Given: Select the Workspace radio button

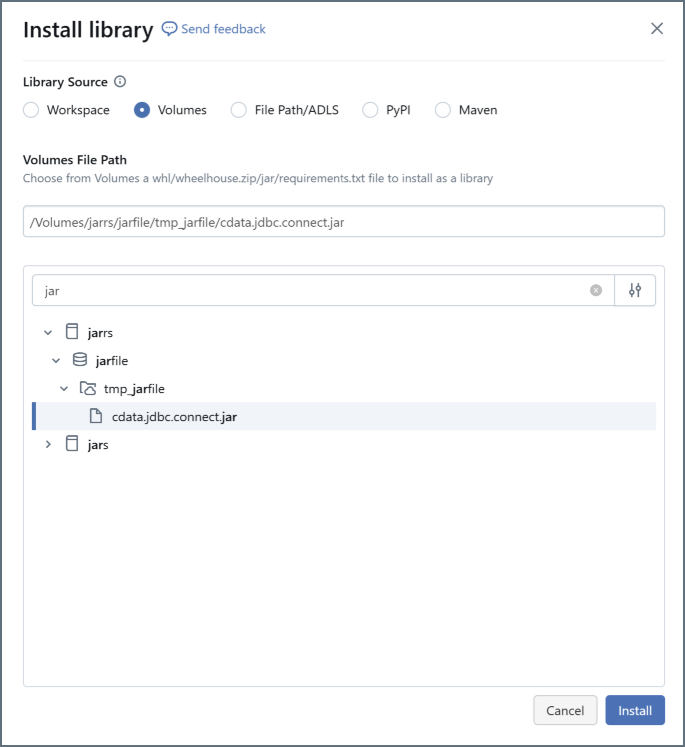Looking at the screenshot, I should [x=31, y=110].
